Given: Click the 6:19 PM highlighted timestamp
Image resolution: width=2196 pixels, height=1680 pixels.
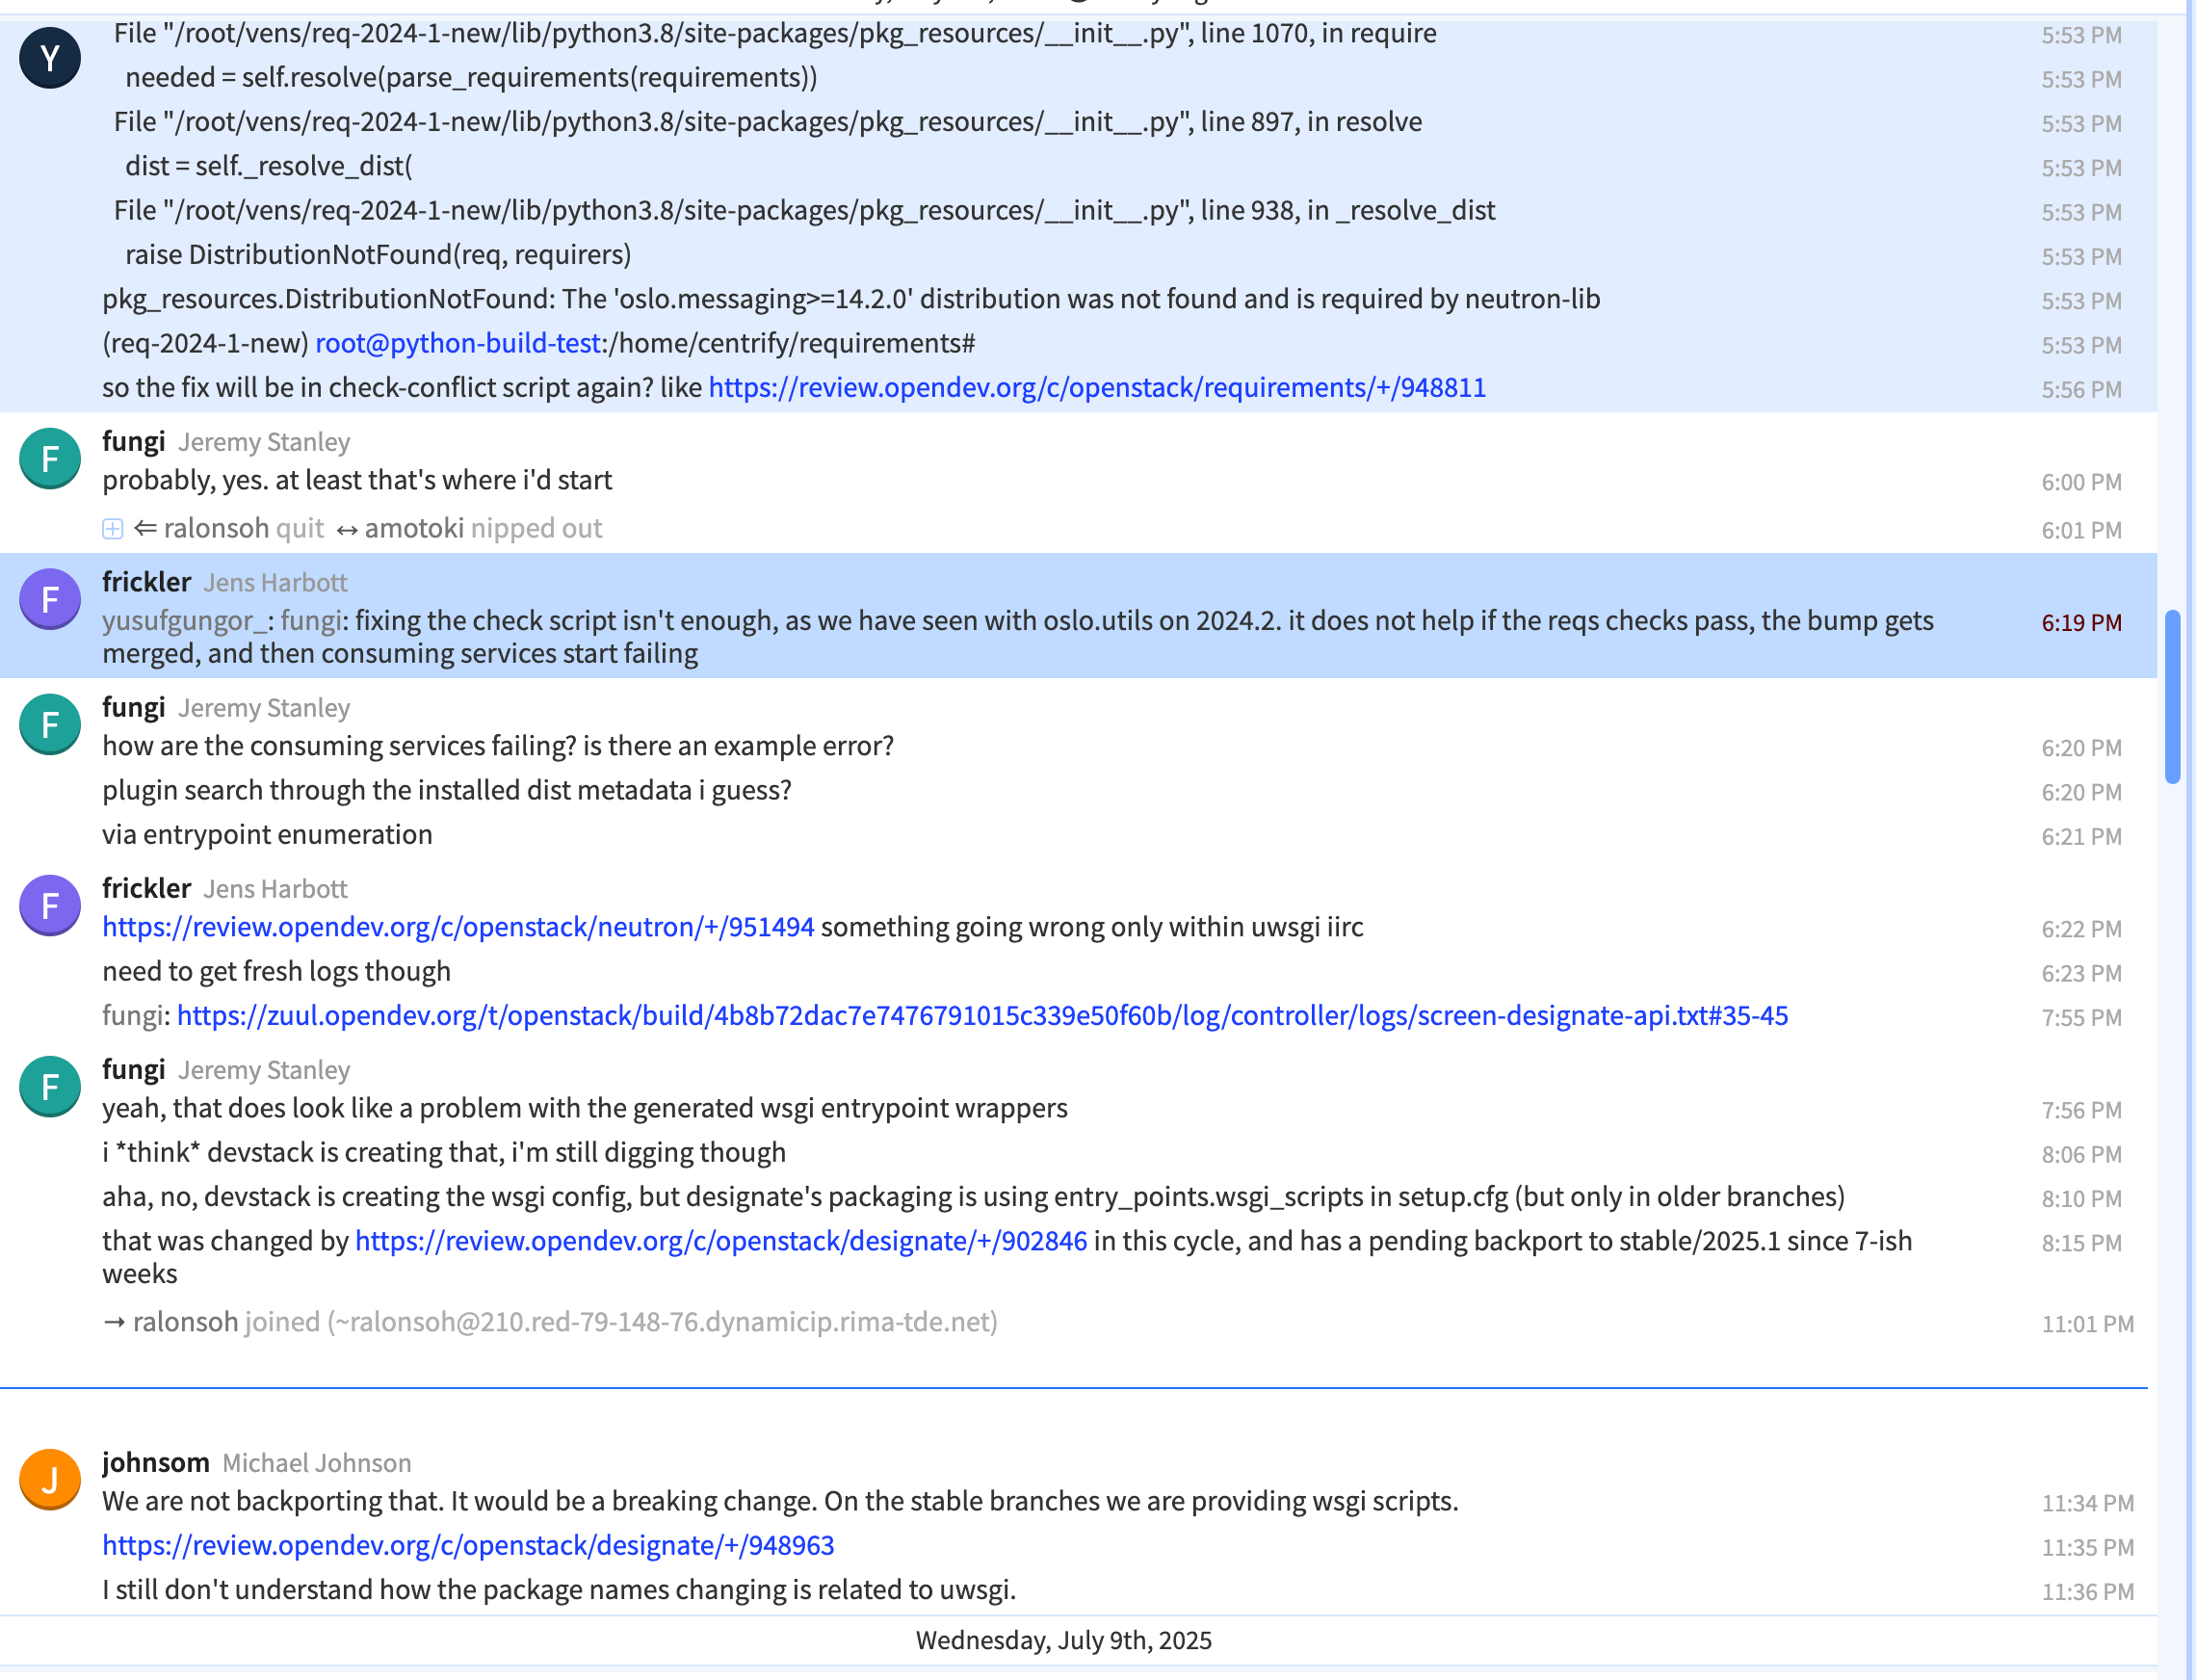Looking at the screenshot, I should coord(2081,622).
